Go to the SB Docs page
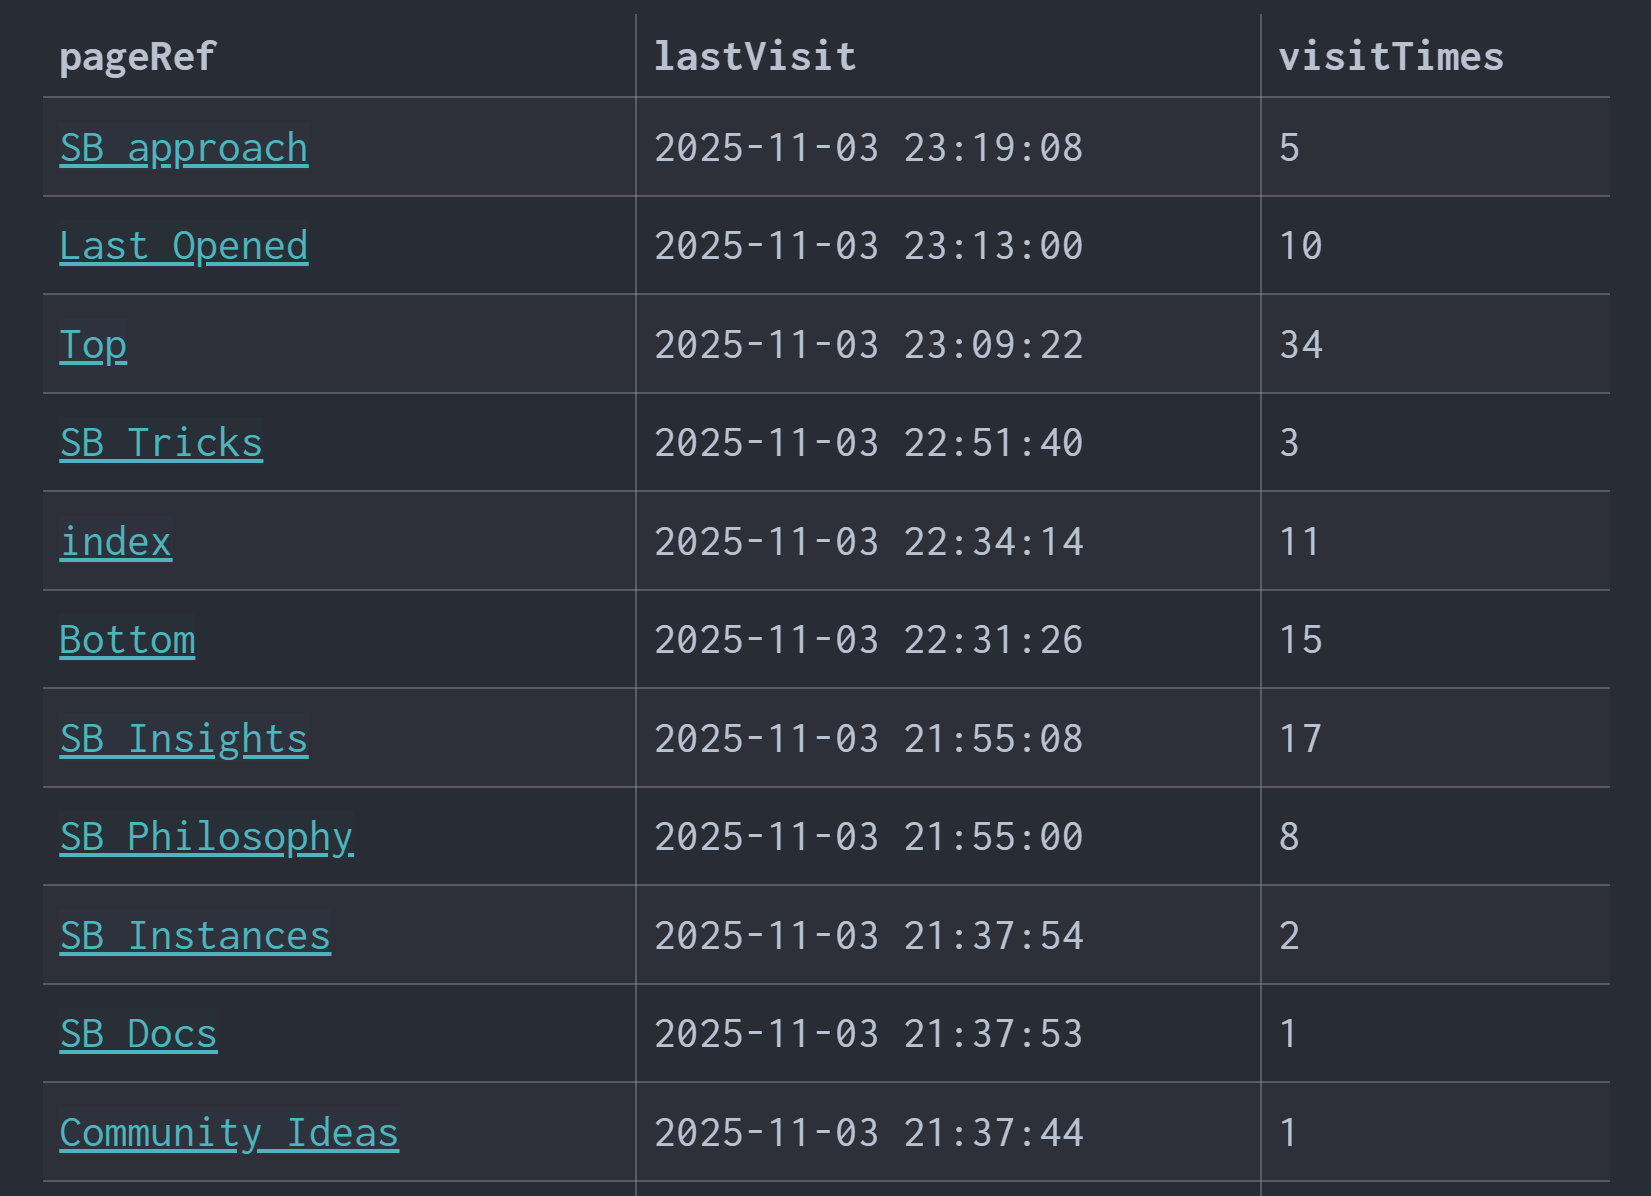 coord(138,1034)
